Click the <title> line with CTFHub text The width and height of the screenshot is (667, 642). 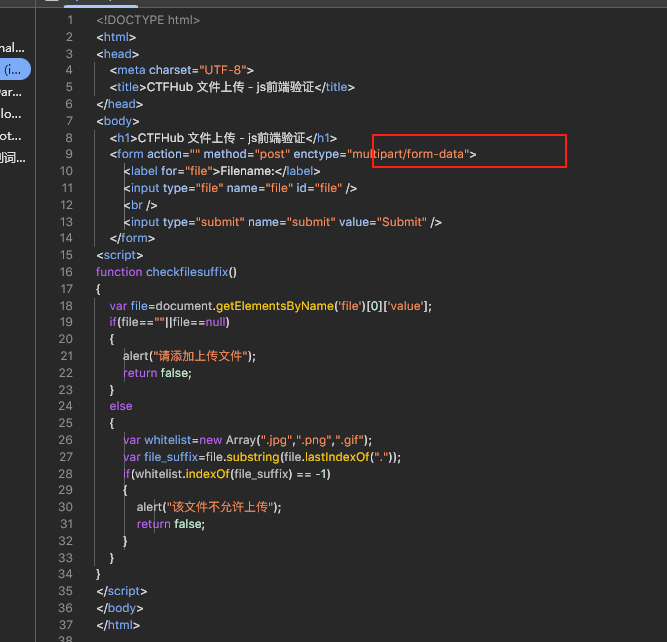[x=232, y=87]
